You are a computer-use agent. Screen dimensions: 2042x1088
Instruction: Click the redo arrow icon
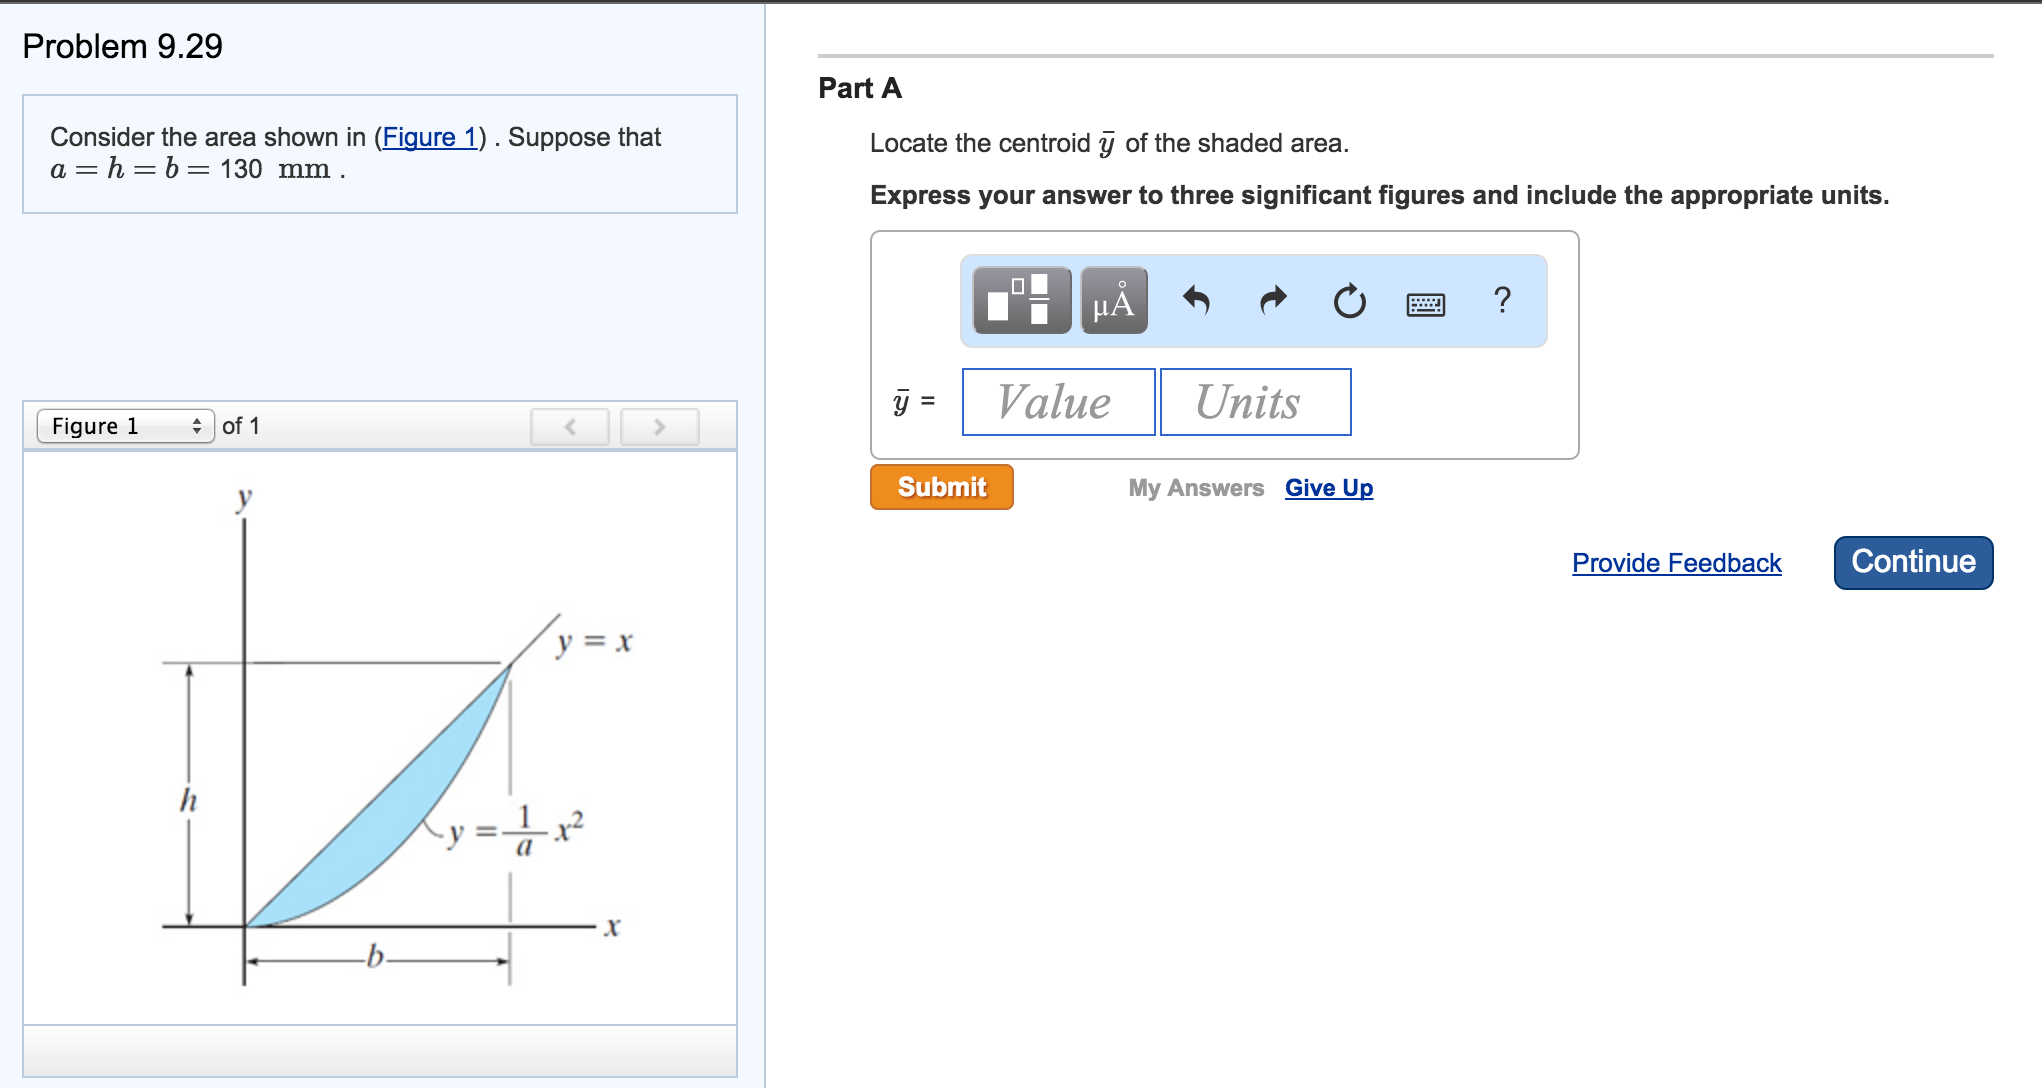1273,300
